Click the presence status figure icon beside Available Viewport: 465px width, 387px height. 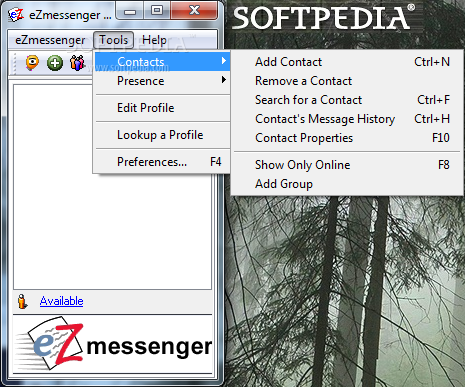[x=22, y=301]
